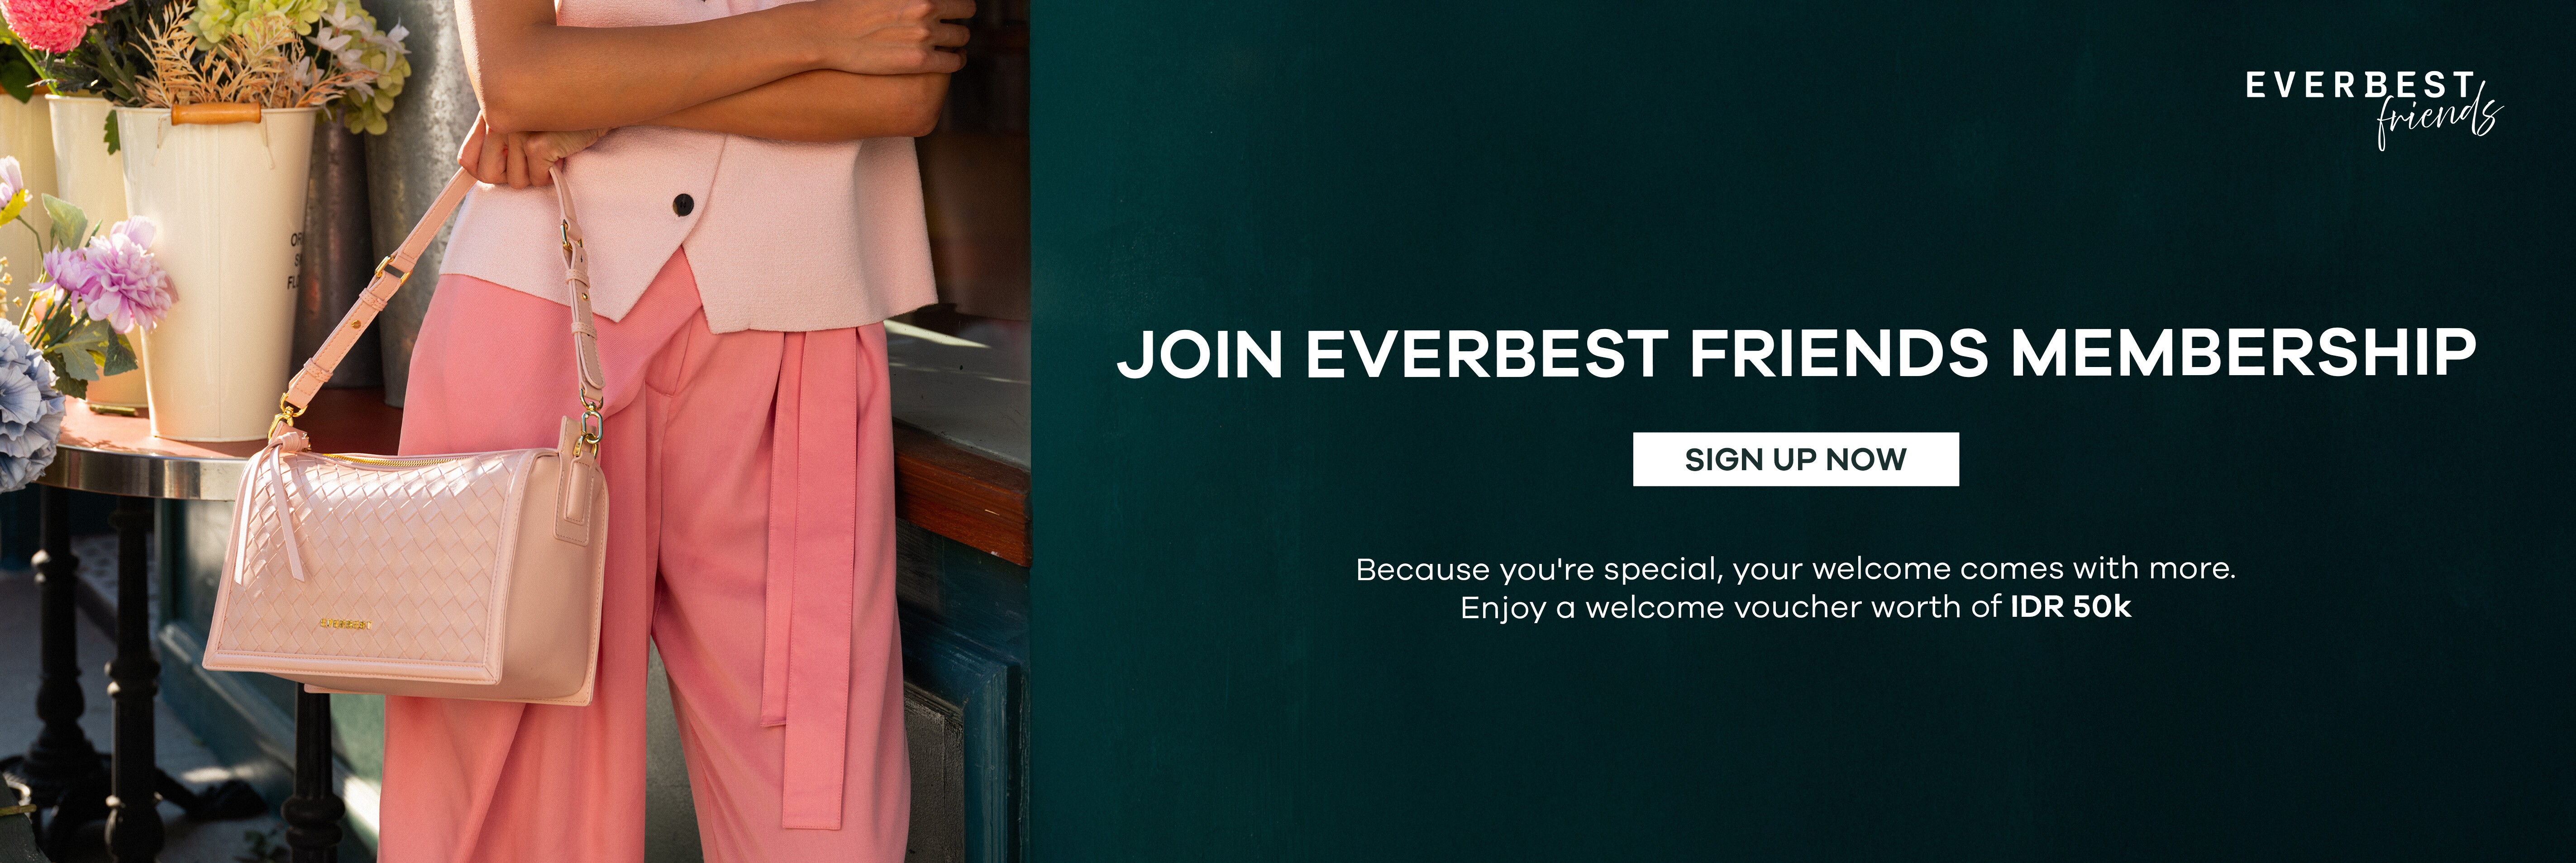Select the bold IDR 50k voucher text
Screen dimensions: 2576x863
(2070, 606)
